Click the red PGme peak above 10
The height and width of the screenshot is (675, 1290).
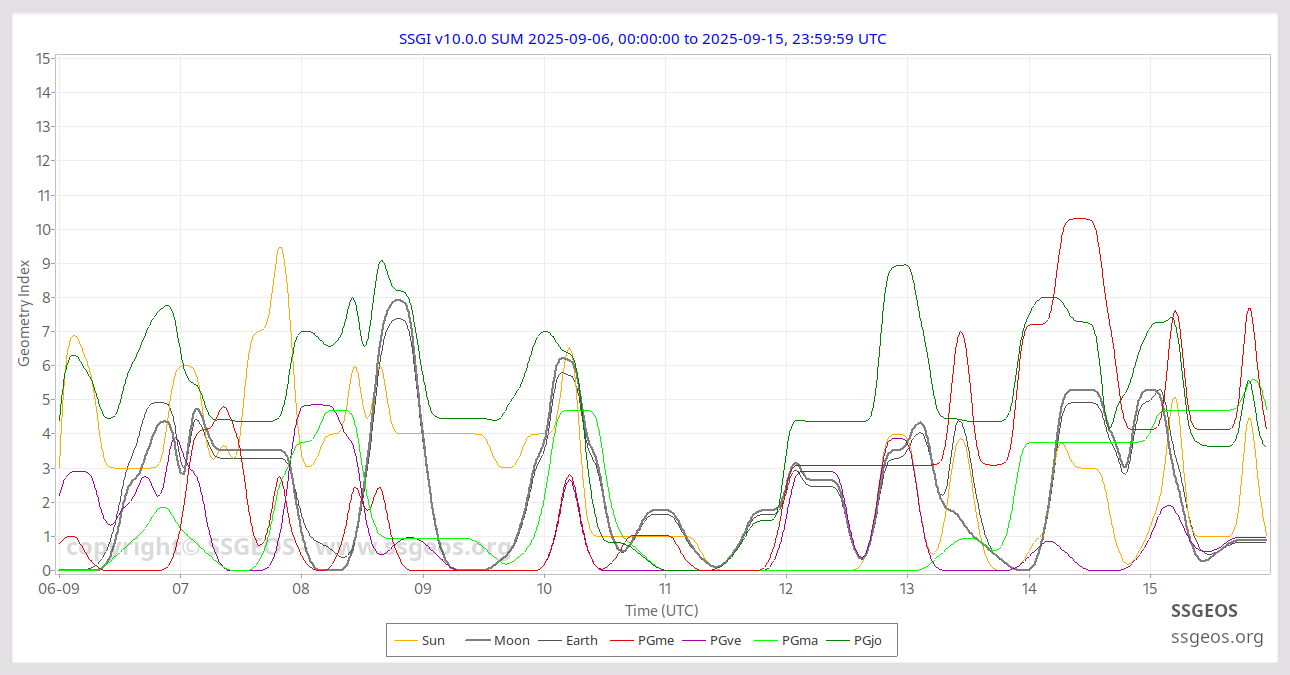(1079, 219)
